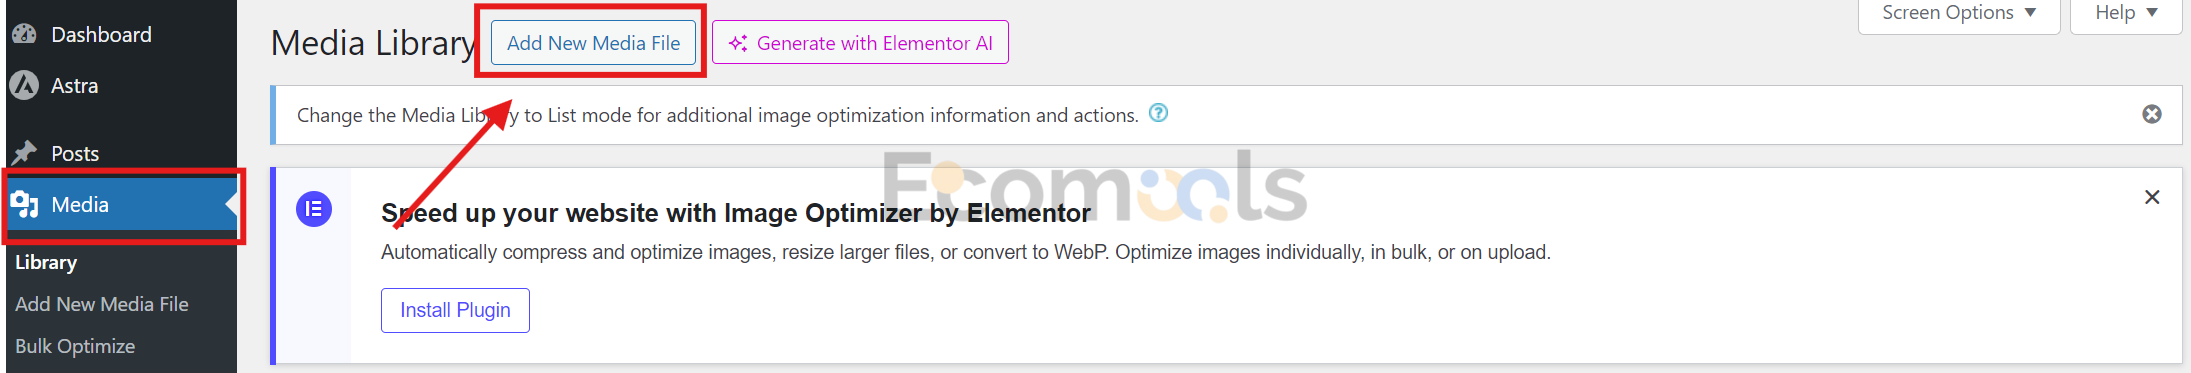Click the Astra logo icon

click(24, 85)
